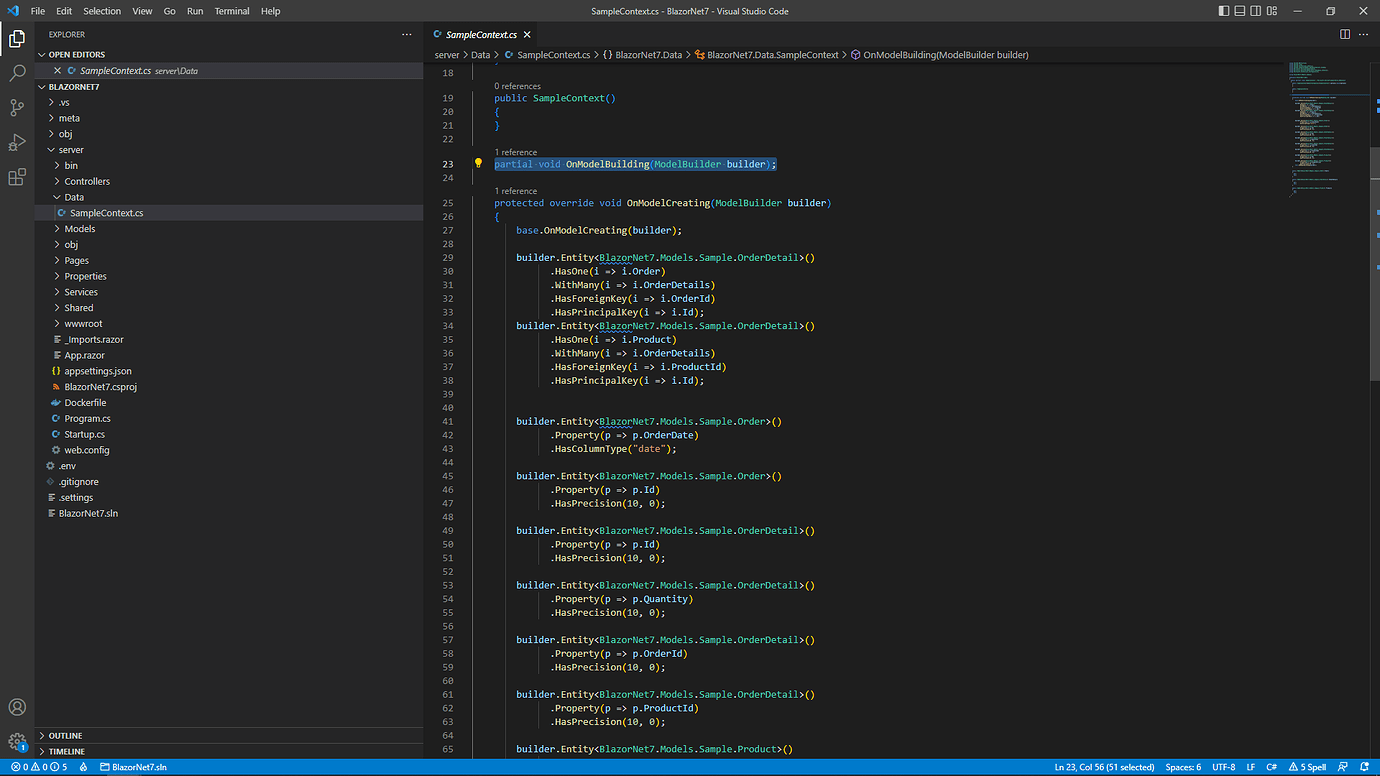Open the Explorer view in activity bar
The image size is (1380, 776).
[17, 39]
